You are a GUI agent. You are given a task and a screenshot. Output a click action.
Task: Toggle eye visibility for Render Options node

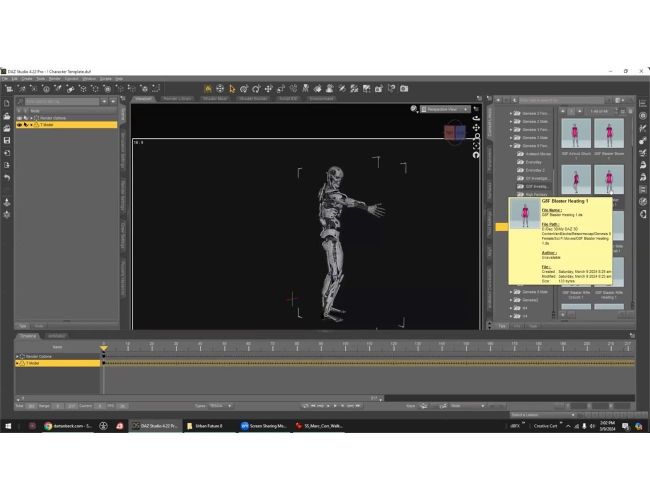(x=19, y=118)
